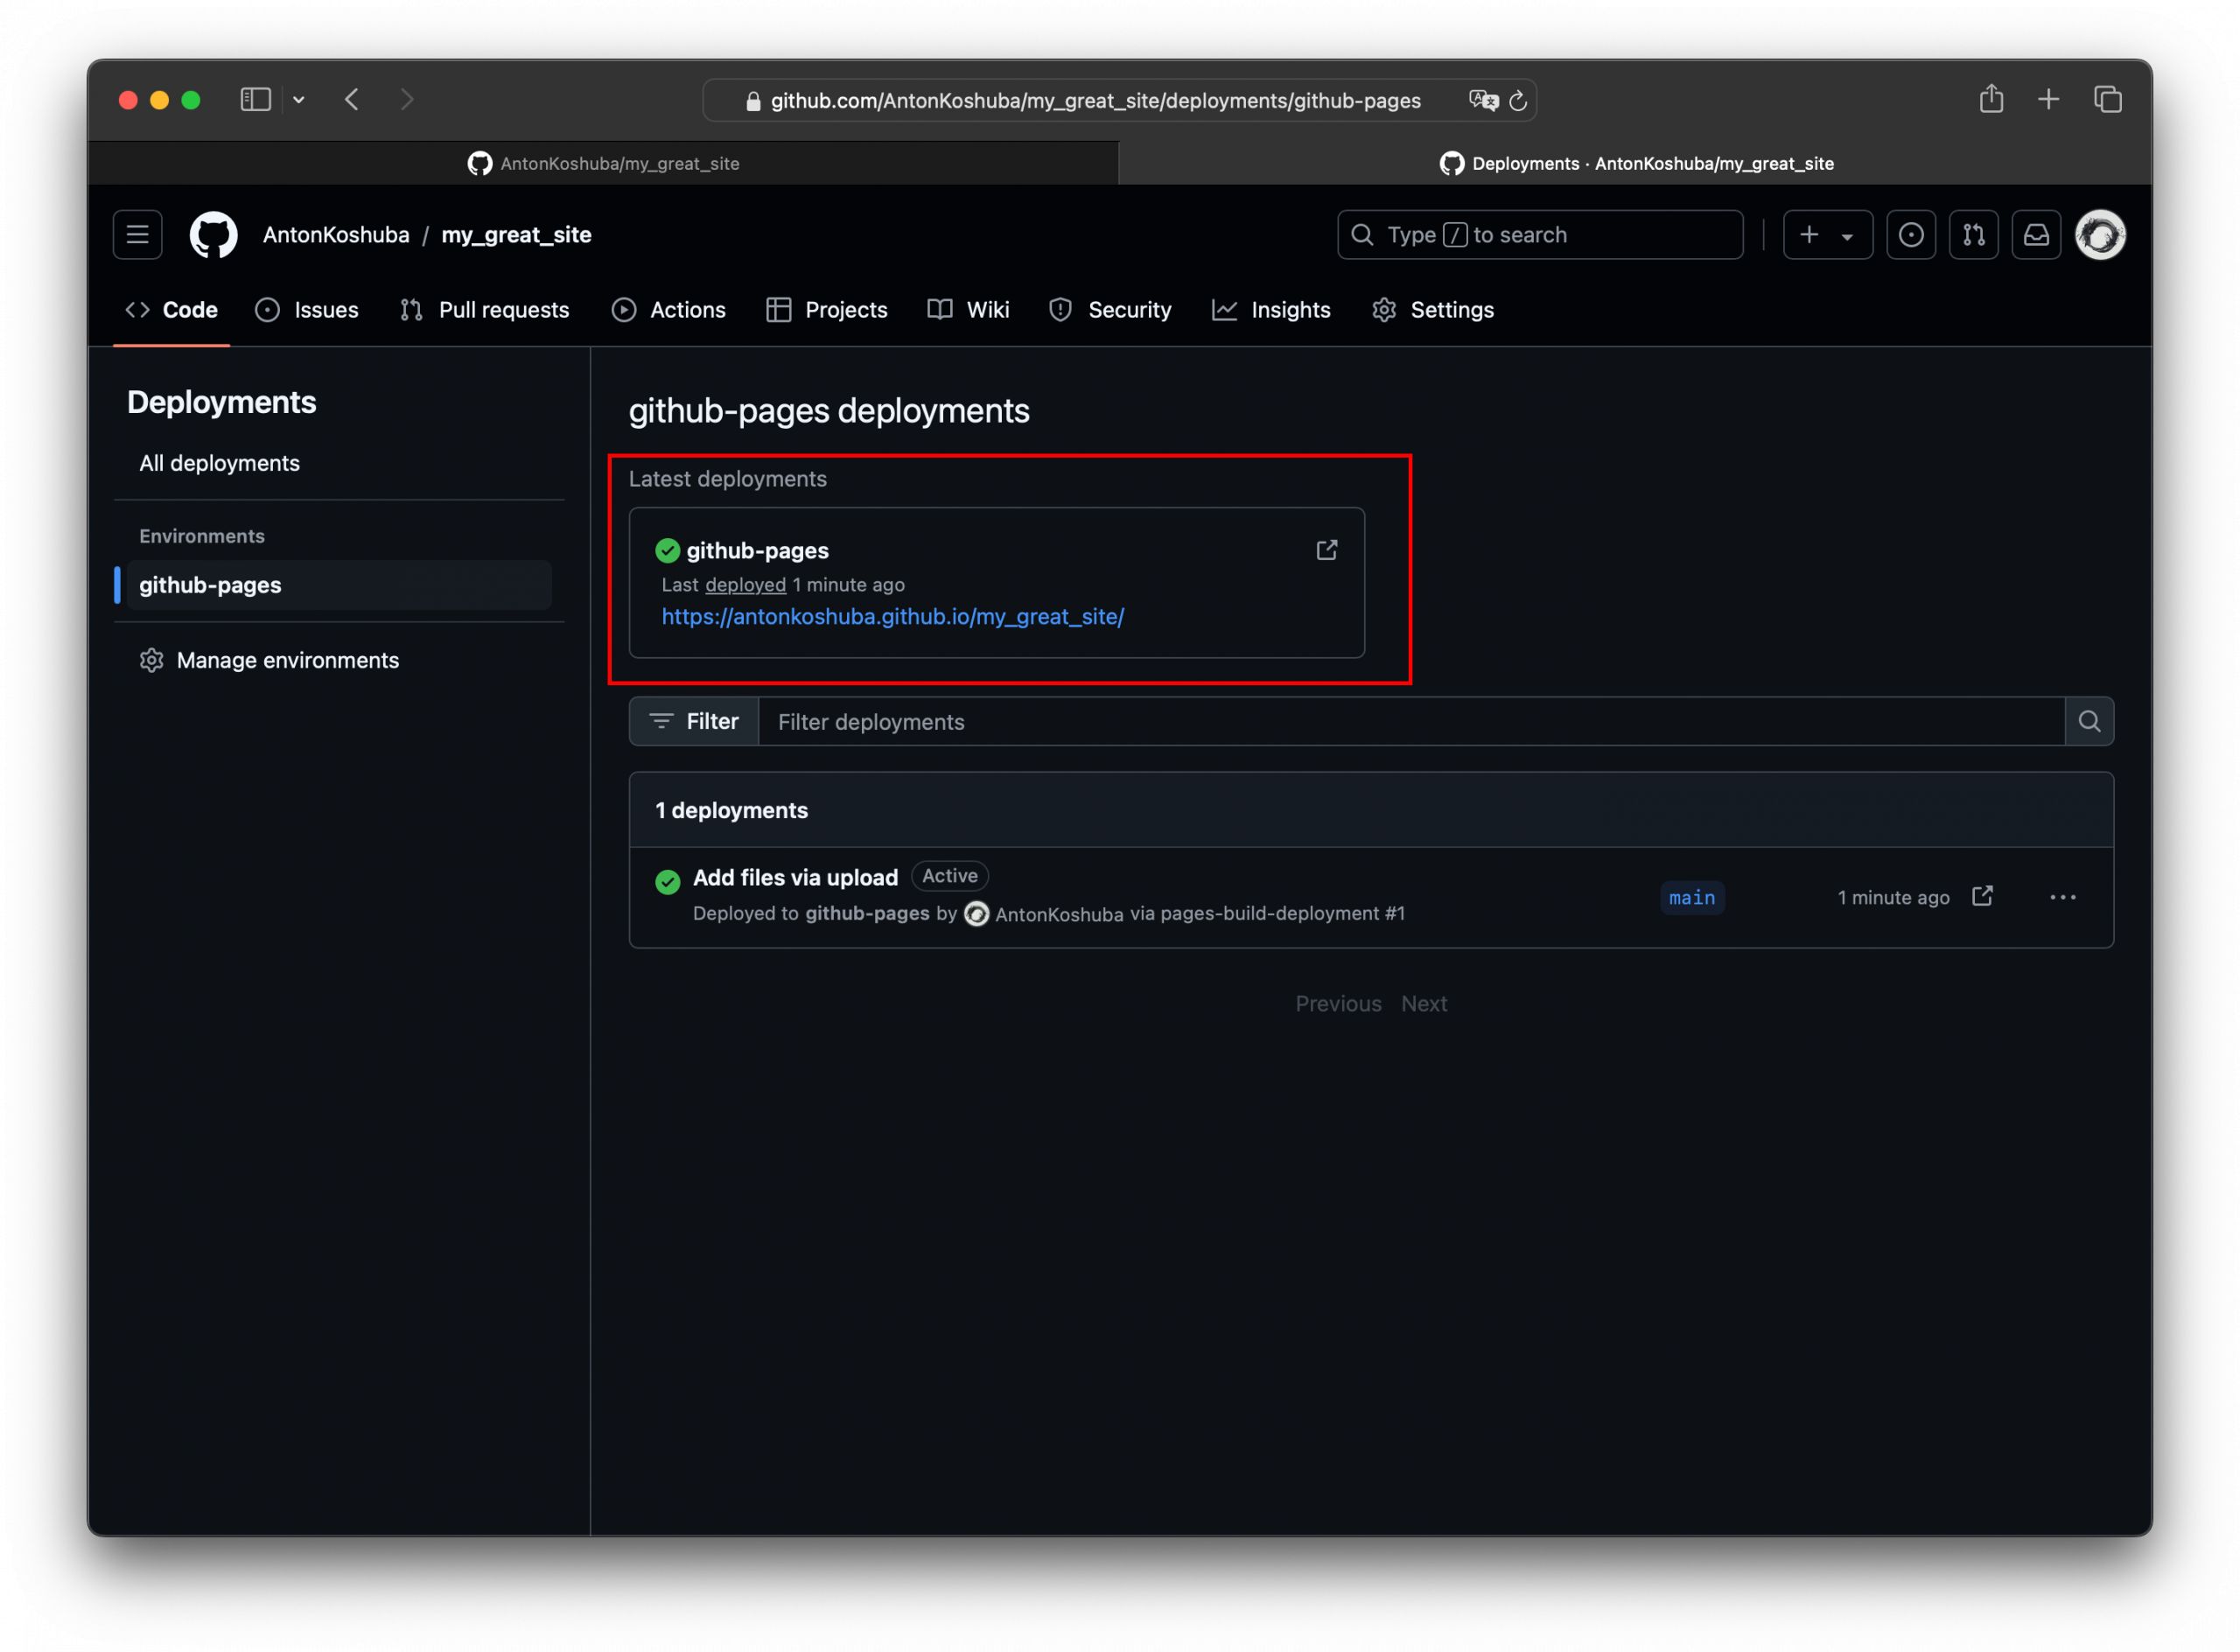
Task: Open the notifications inbox icon
Action: coord(2037,235)
